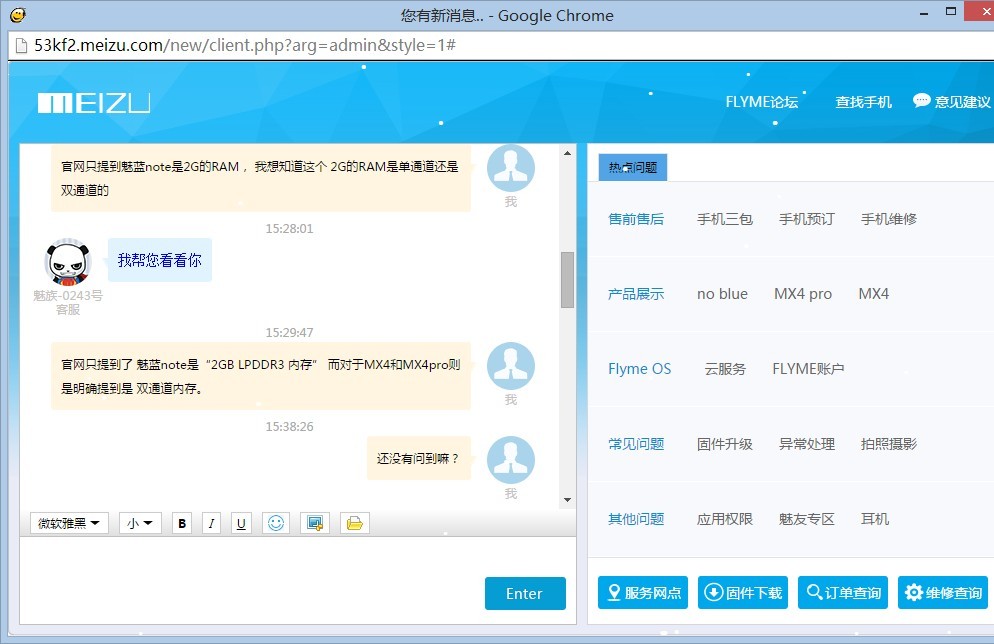Click the page icon in the address bar
Viewport: 994px width, 644px height.
pos(21,46)
